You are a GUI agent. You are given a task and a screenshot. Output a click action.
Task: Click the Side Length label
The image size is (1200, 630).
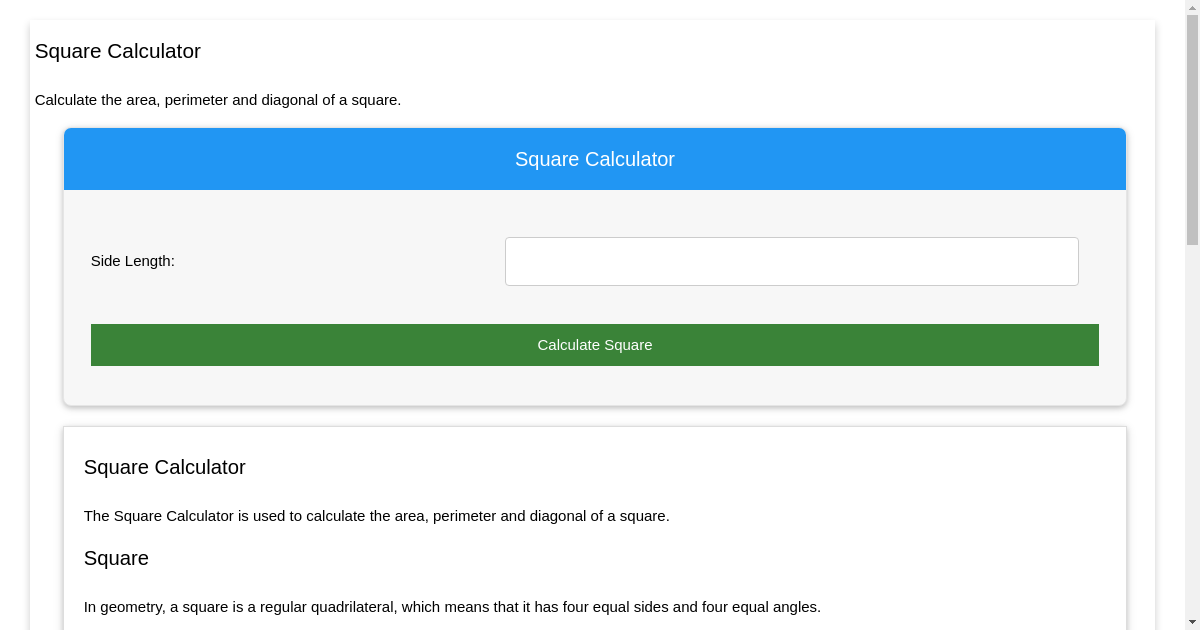point(132,261)
